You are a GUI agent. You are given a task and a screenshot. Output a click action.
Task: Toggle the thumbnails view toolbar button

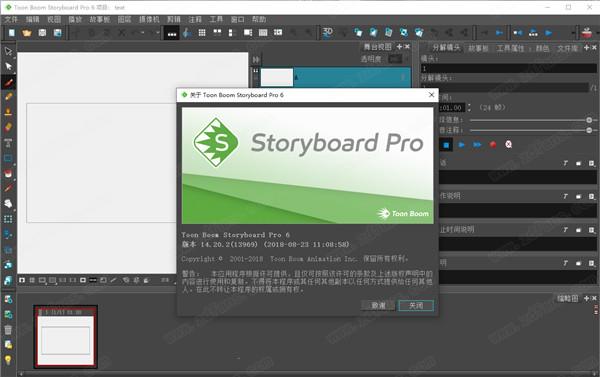(x=202, y=33)
